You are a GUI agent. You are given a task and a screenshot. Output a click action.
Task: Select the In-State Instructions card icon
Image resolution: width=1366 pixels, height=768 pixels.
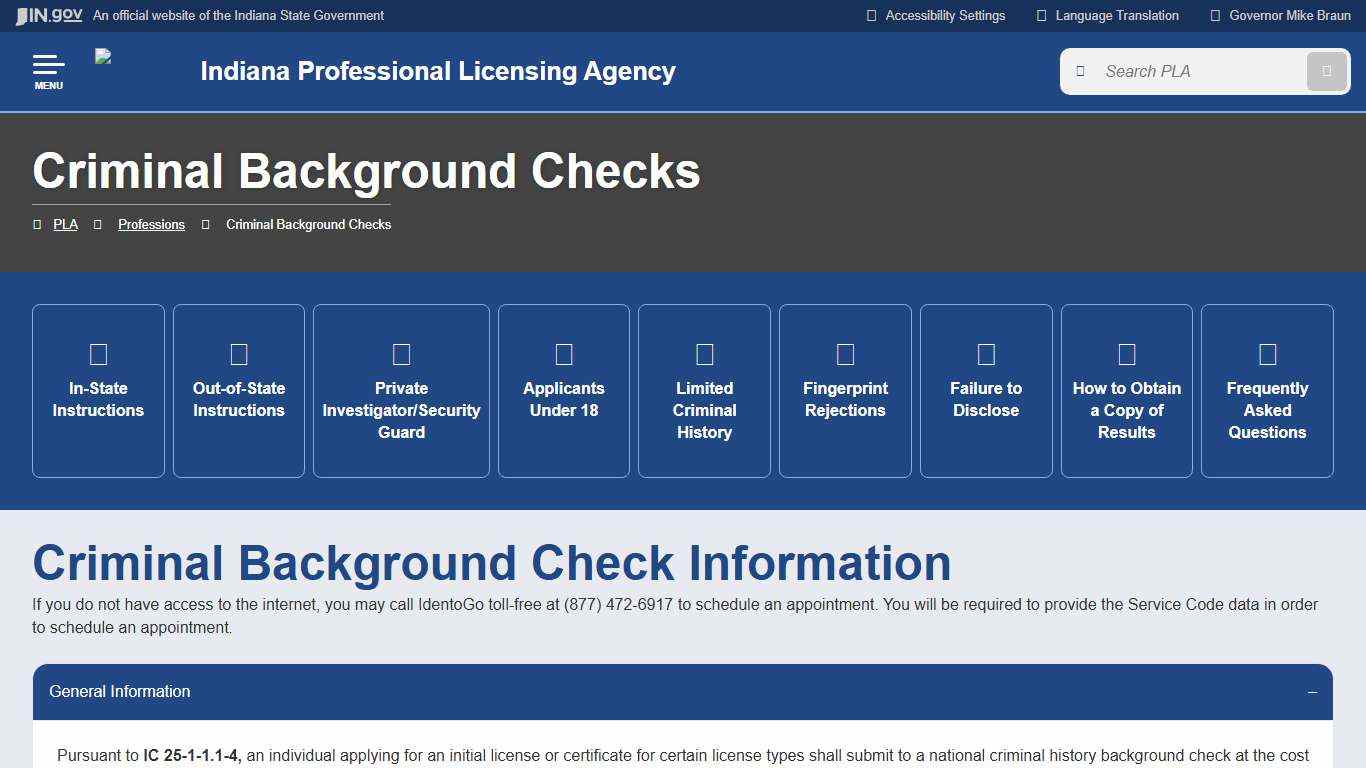97,353
